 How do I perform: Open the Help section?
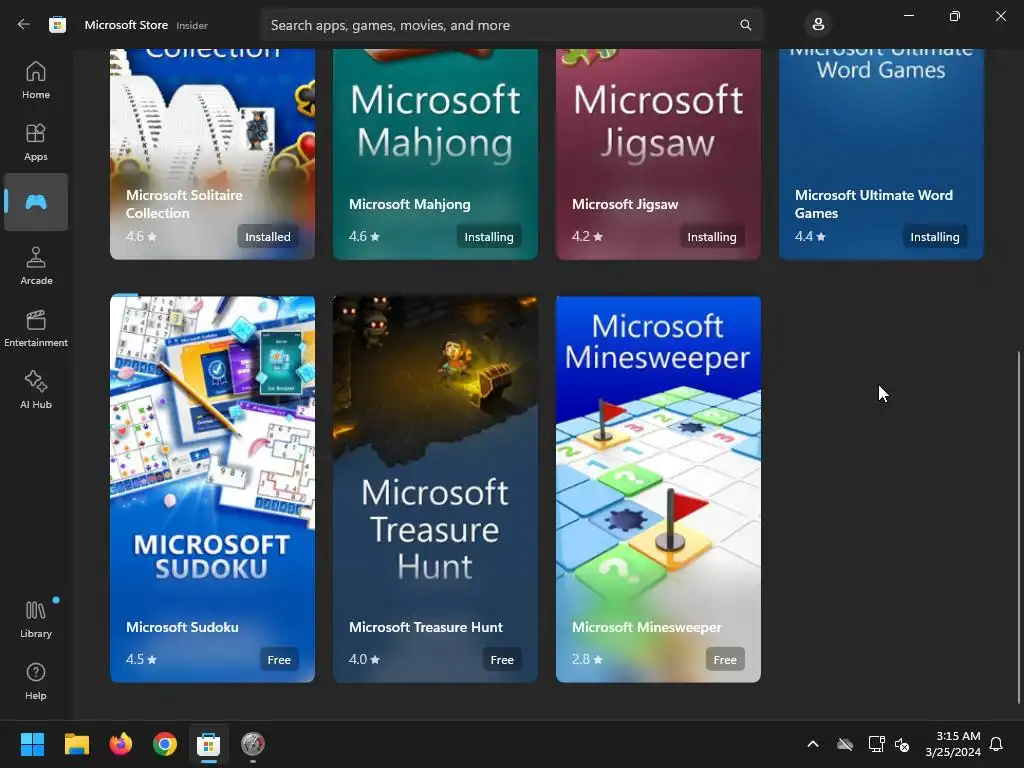click(x=36, y=681)
